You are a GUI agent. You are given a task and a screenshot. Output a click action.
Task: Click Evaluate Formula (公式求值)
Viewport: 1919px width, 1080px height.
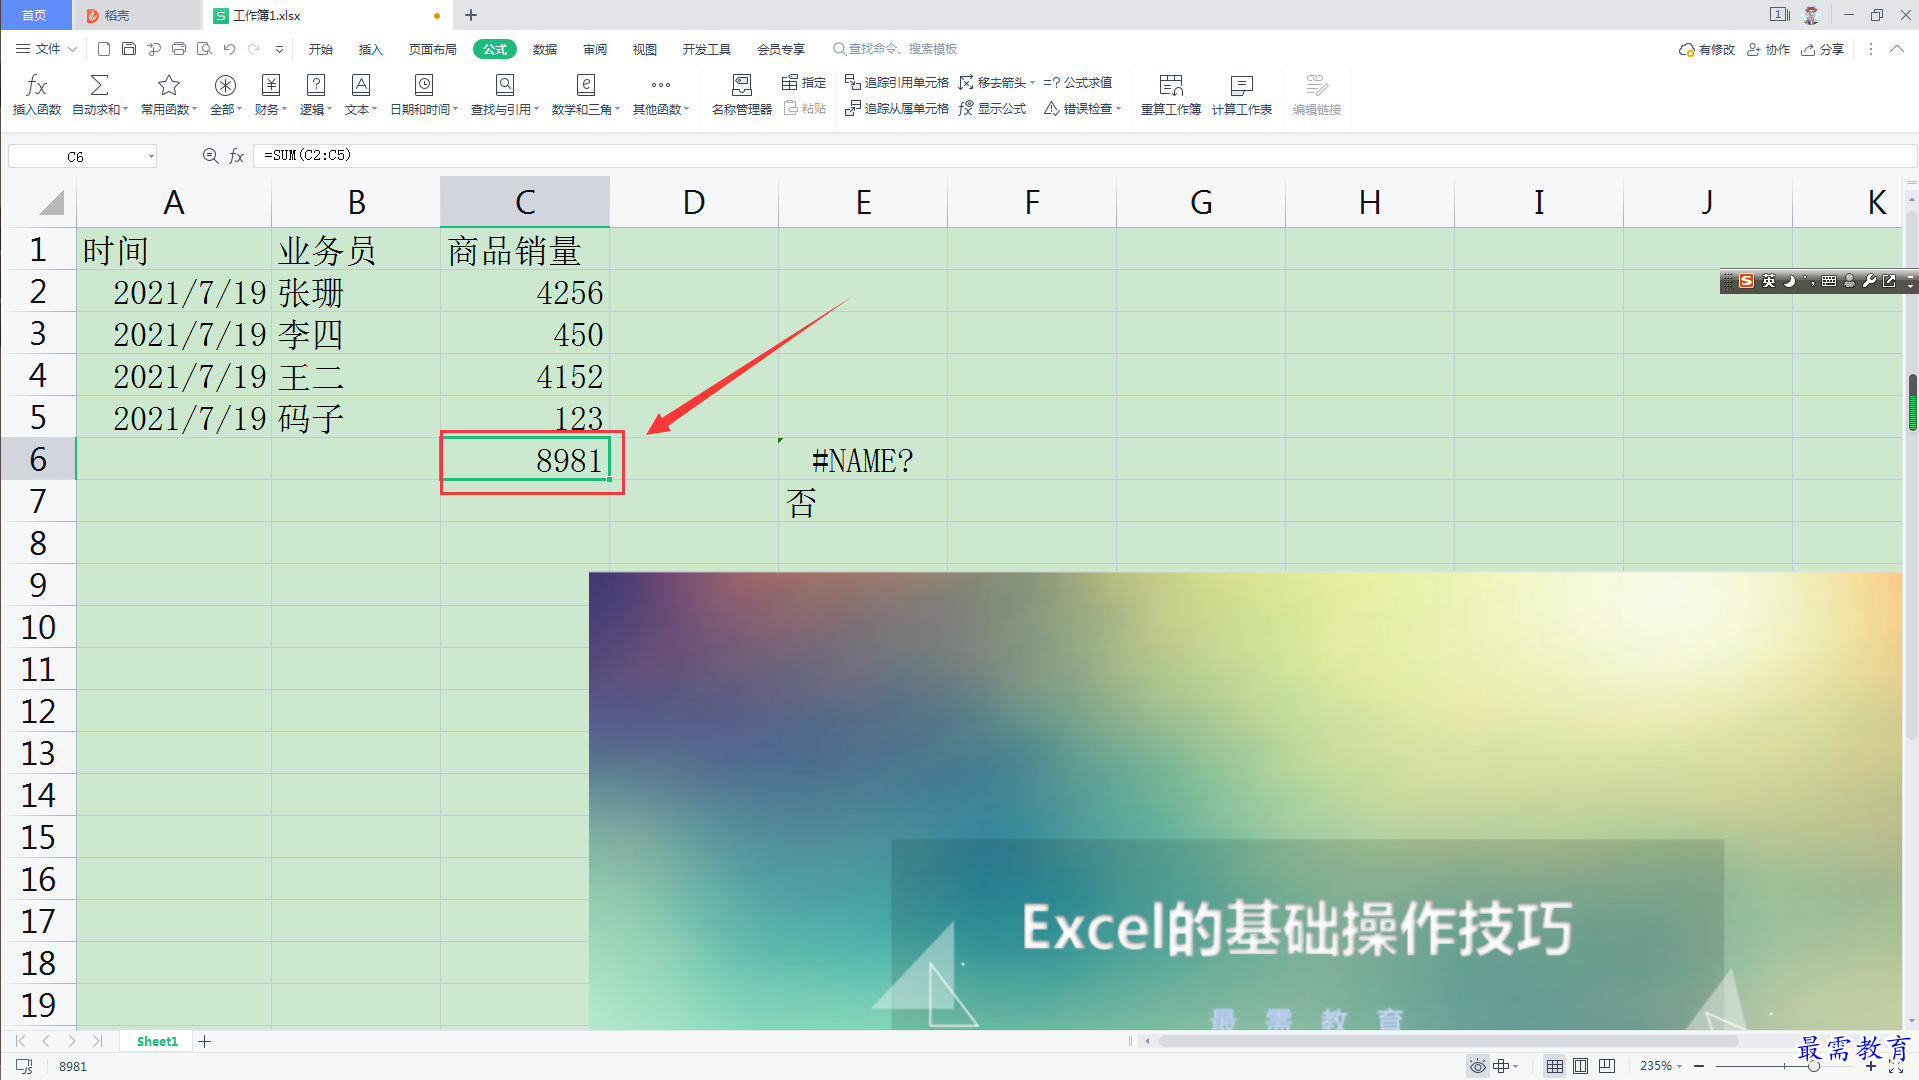pos(1078,83)
